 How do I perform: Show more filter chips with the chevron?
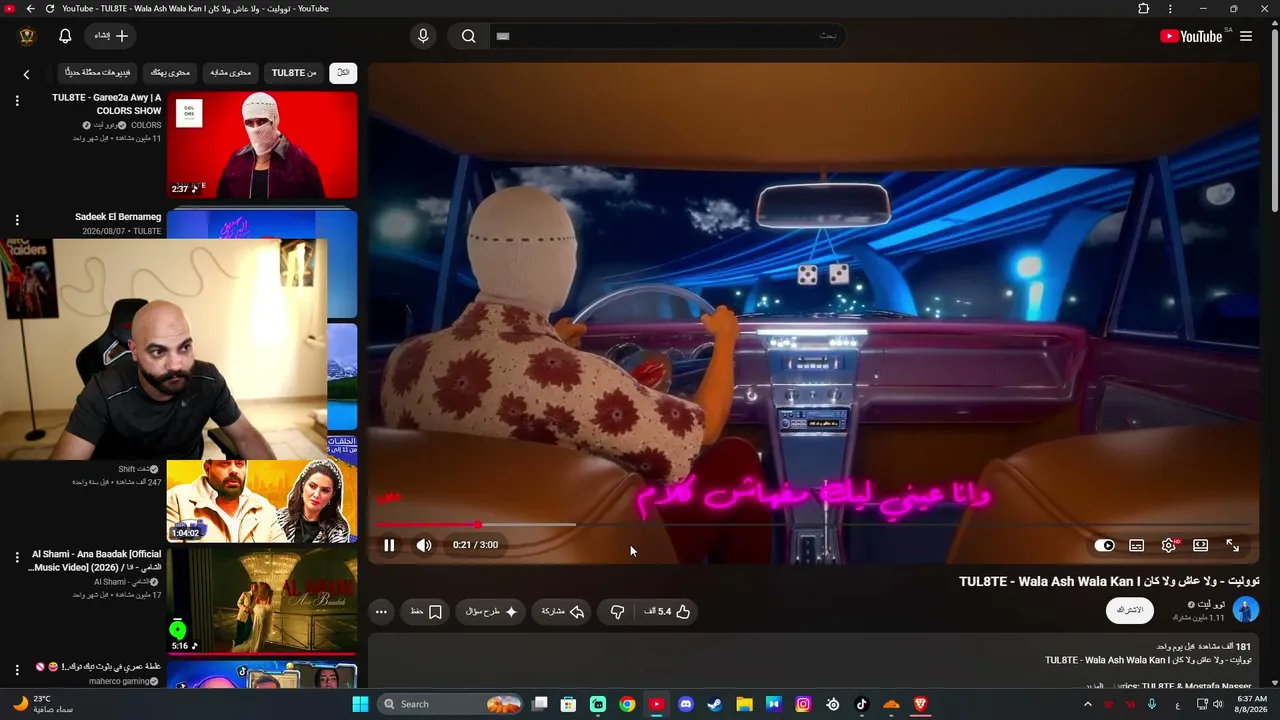(x=26, y=74)
